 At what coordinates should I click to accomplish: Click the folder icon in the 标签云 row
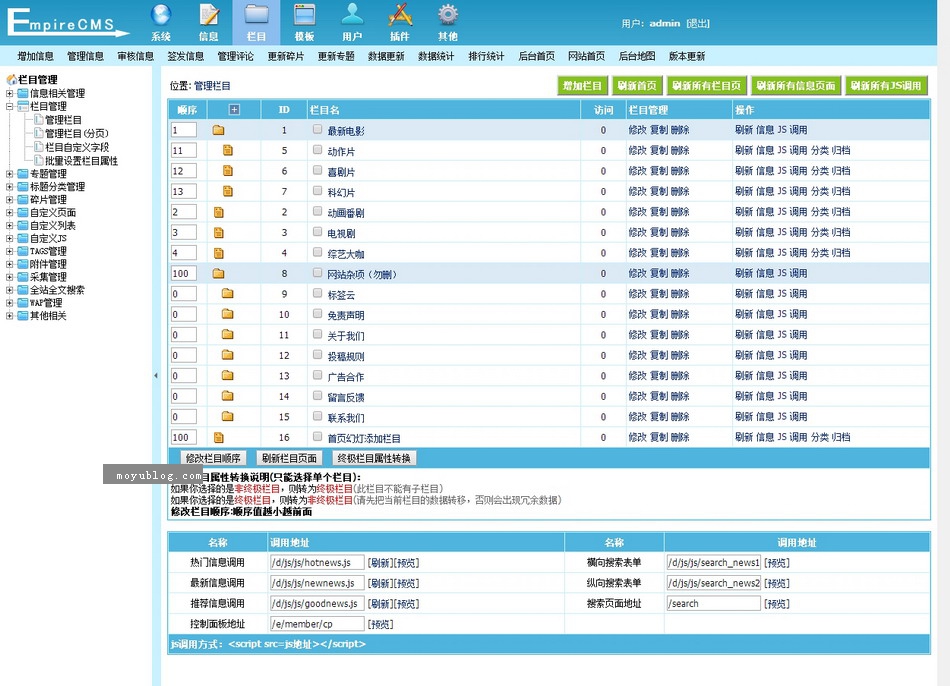point(227,293)
